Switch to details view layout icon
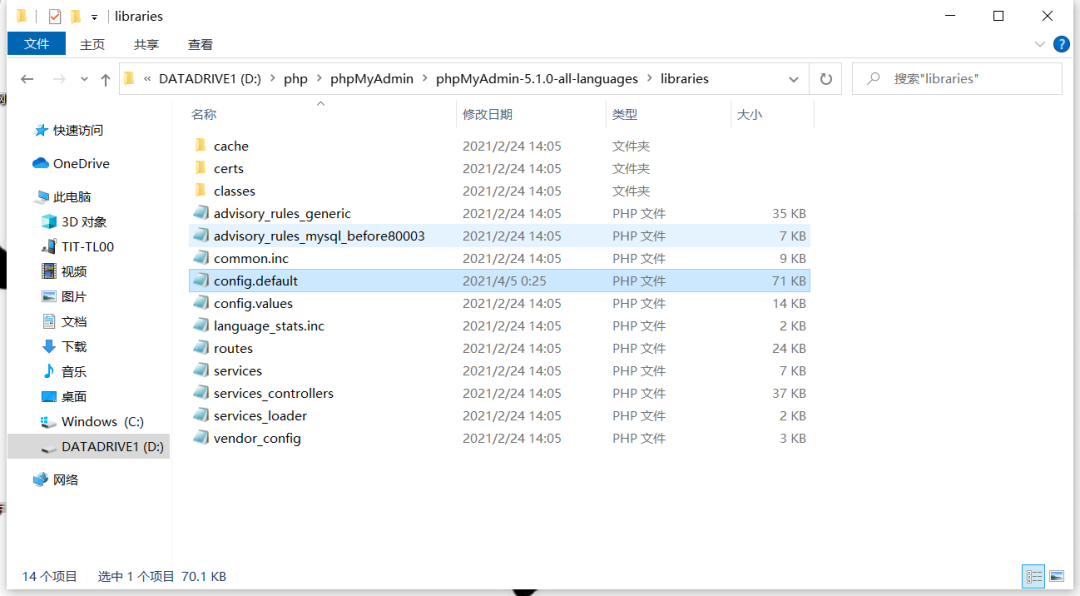The width and height of the screenshot is (1080, 596). coord(1033,577)
